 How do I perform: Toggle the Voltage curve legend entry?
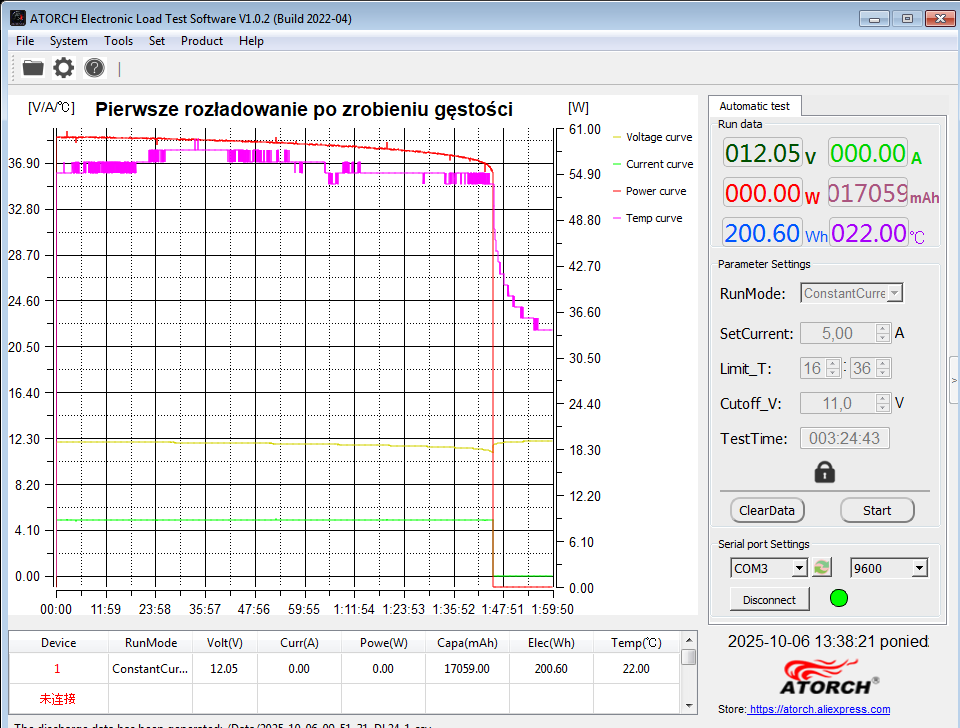[x=653, y=137]
